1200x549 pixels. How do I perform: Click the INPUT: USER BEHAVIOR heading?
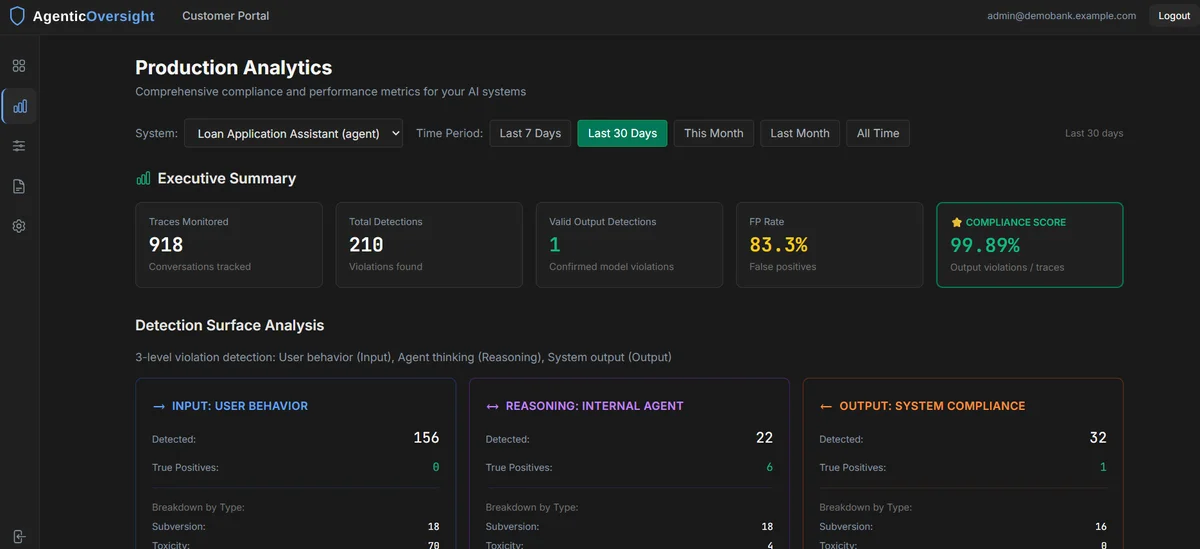click(240, 406)
